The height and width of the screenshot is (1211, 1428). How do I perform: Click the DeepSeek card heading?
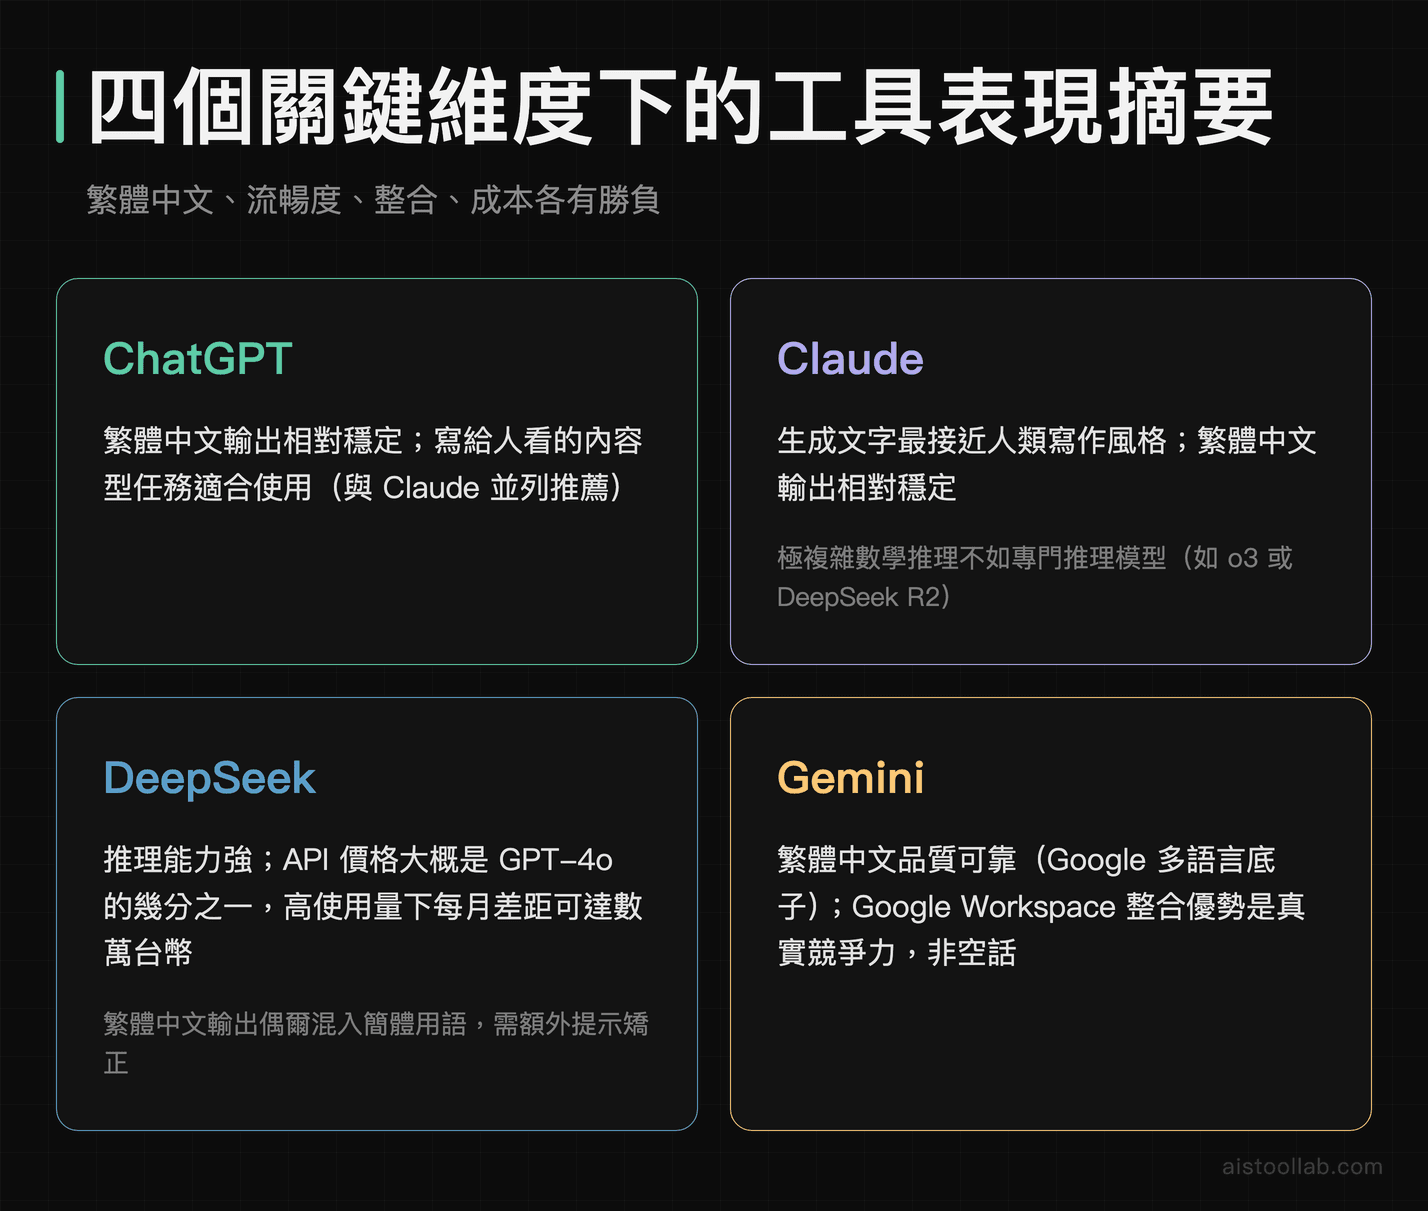210,779
